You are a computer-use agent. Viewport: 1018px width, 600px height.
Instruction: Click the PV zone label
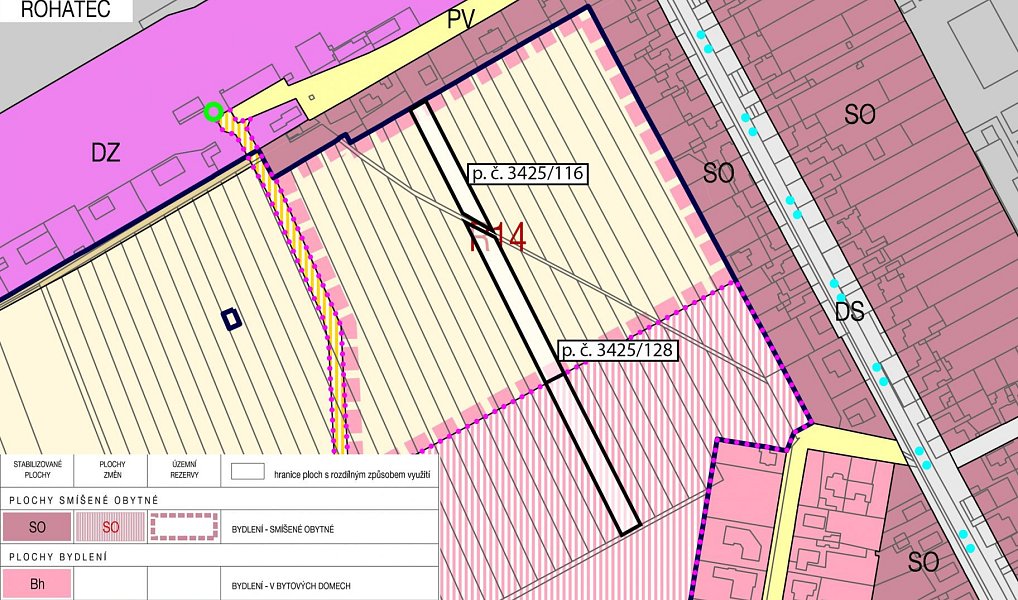[461, 19]
